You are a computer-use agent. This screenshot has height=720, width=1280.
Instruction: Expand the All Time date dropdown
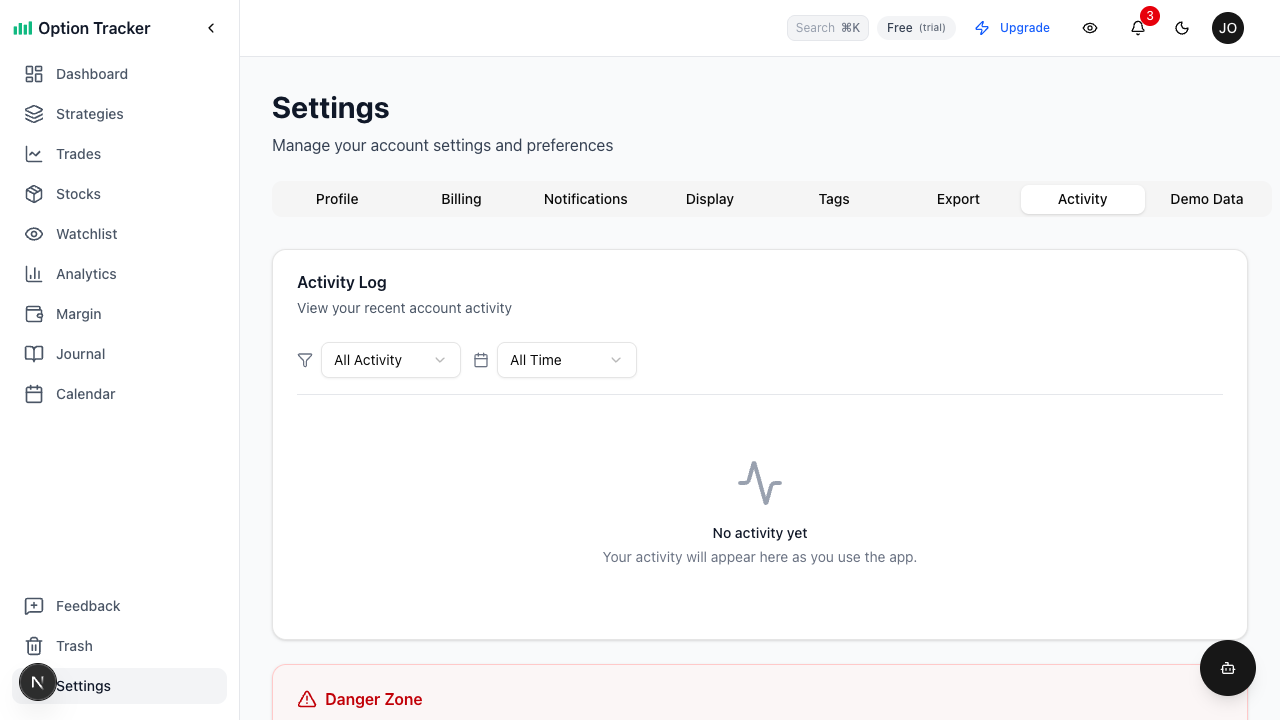[566, 360]
